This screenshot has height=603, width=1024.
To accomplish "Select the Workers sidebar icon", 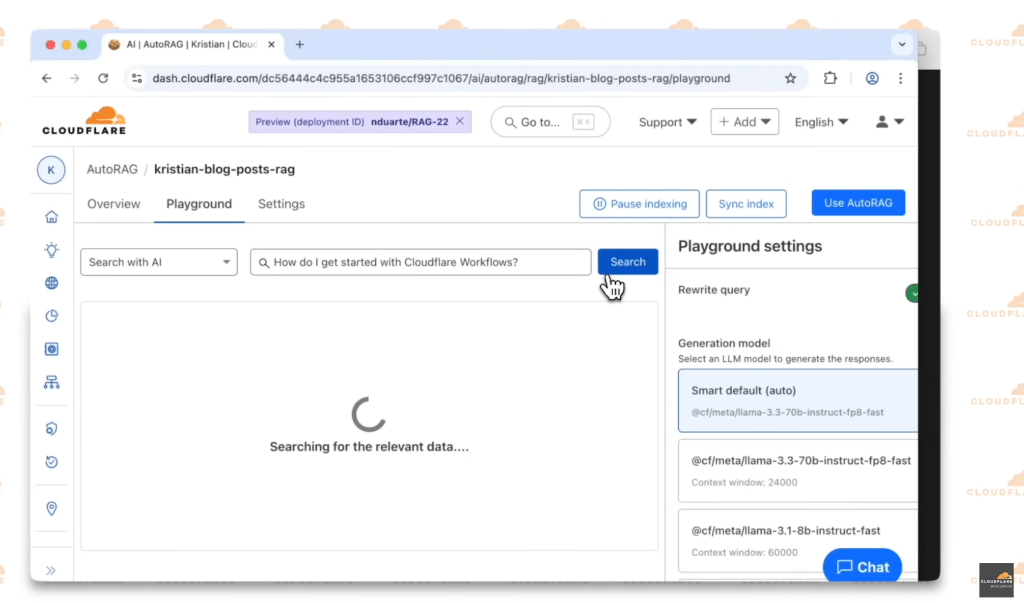I will coord(51,348).
